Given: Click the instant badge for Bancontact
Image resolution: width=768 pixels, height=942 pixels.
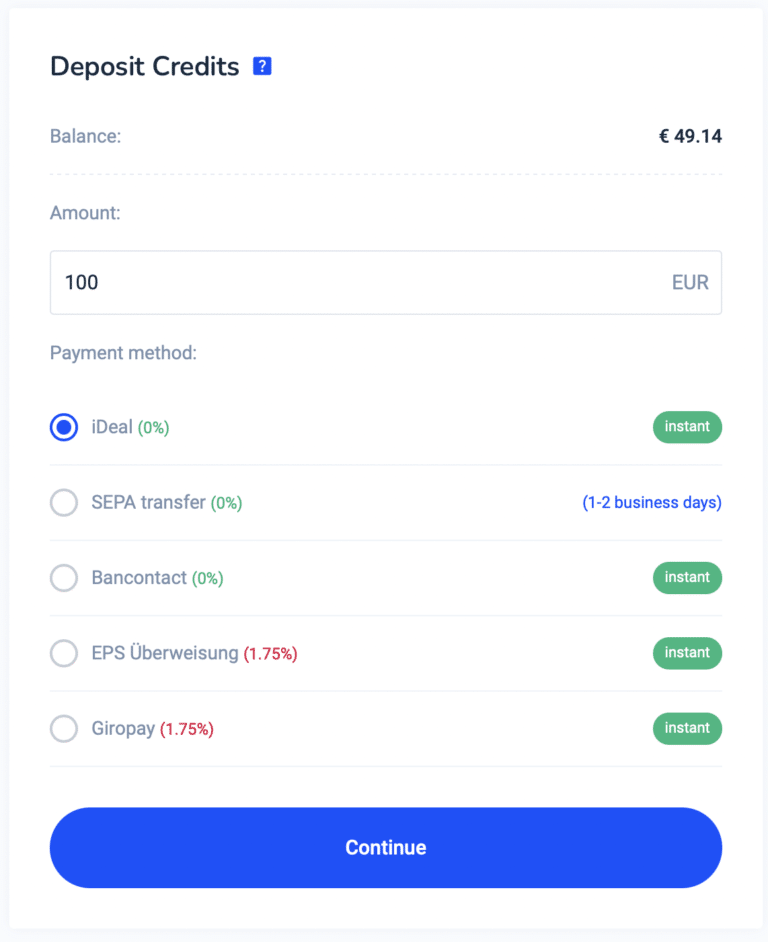Looking at the screenshot, I should pos(687,578).
